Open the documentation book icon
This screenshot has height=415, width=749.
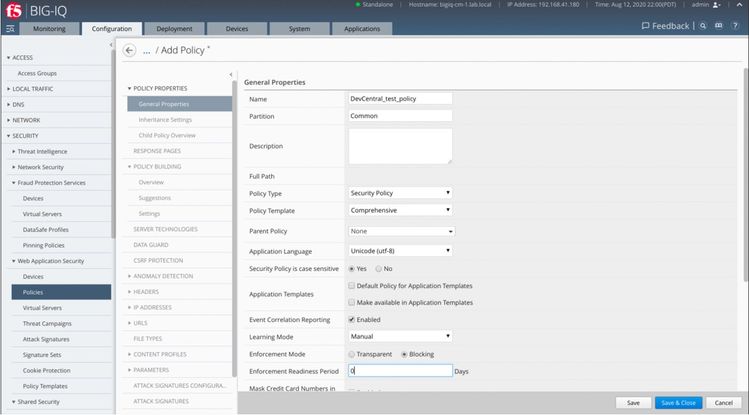[x=720, y=26]
